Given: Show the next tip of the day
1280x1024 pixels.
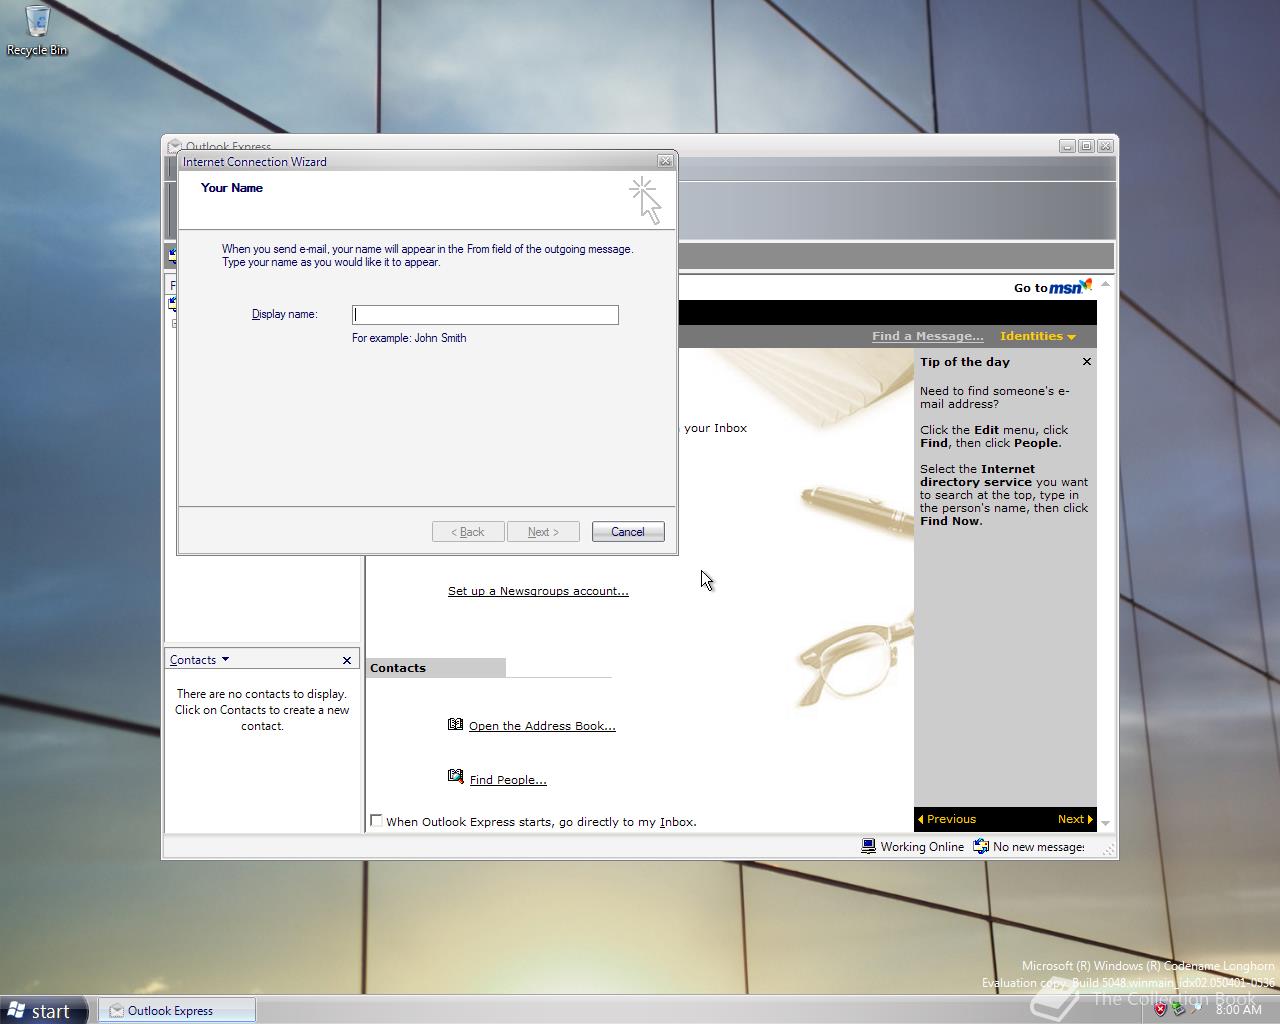Looking at the screenshot, I should (x=1075, y=819).
